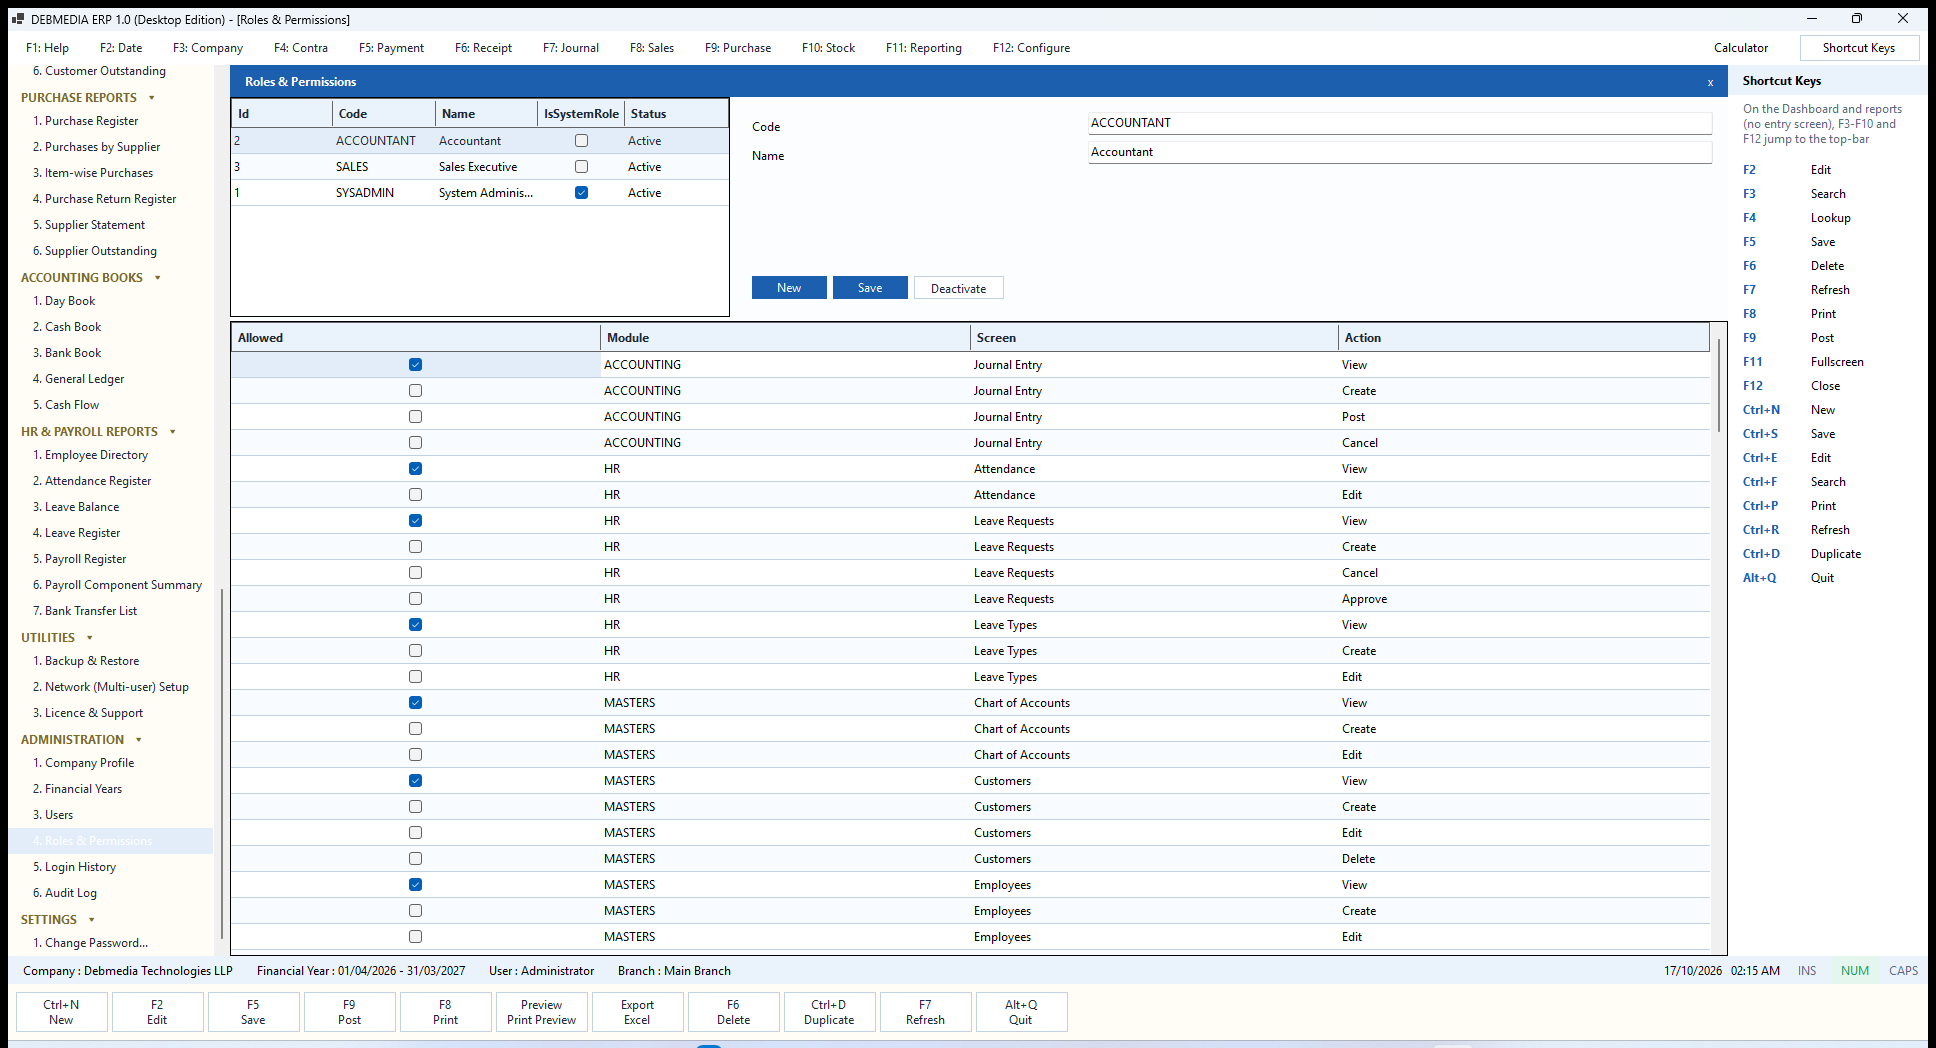Click the Preview Print Preview button
The width and height of the screenshot is (1936, 1048).
(541, 1012)
